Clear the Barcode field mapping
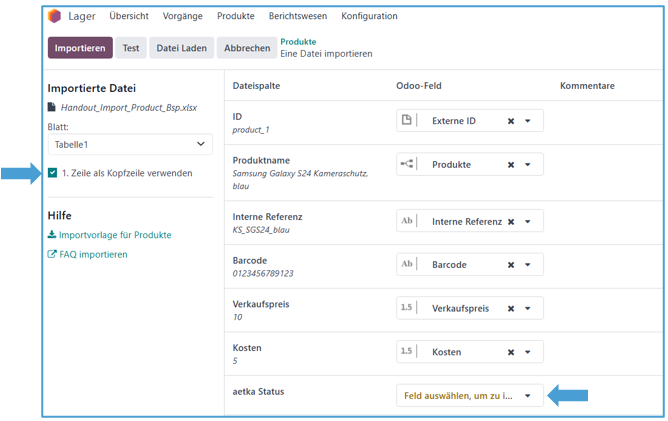The image size is (668, 421). coord(510,265)
